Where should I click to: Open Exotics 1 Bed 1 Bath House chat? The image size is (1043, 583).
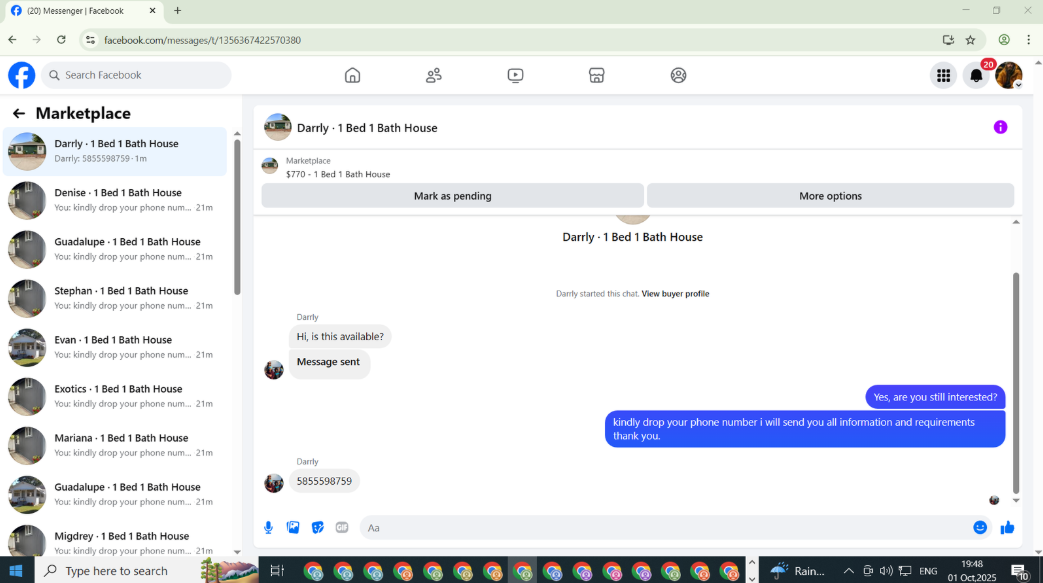115,397
